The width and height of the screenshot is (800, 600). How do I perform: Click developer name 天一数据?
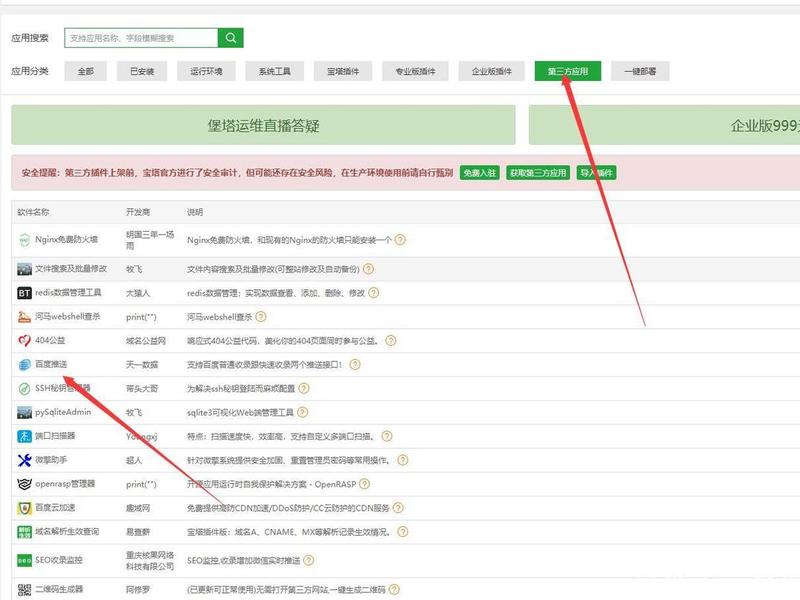(142, 365)
